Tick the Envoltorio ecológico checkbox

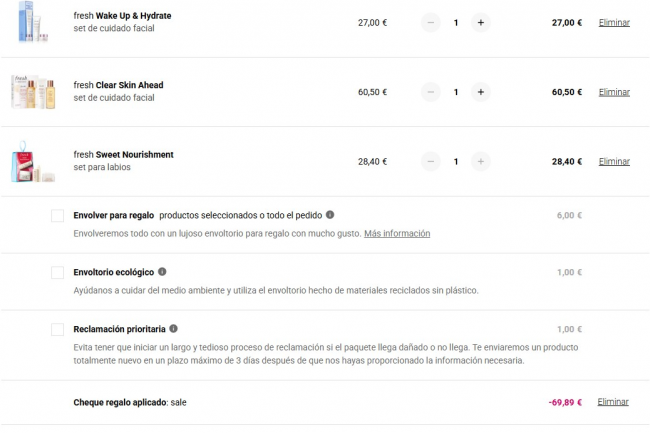tap(57, 272)
